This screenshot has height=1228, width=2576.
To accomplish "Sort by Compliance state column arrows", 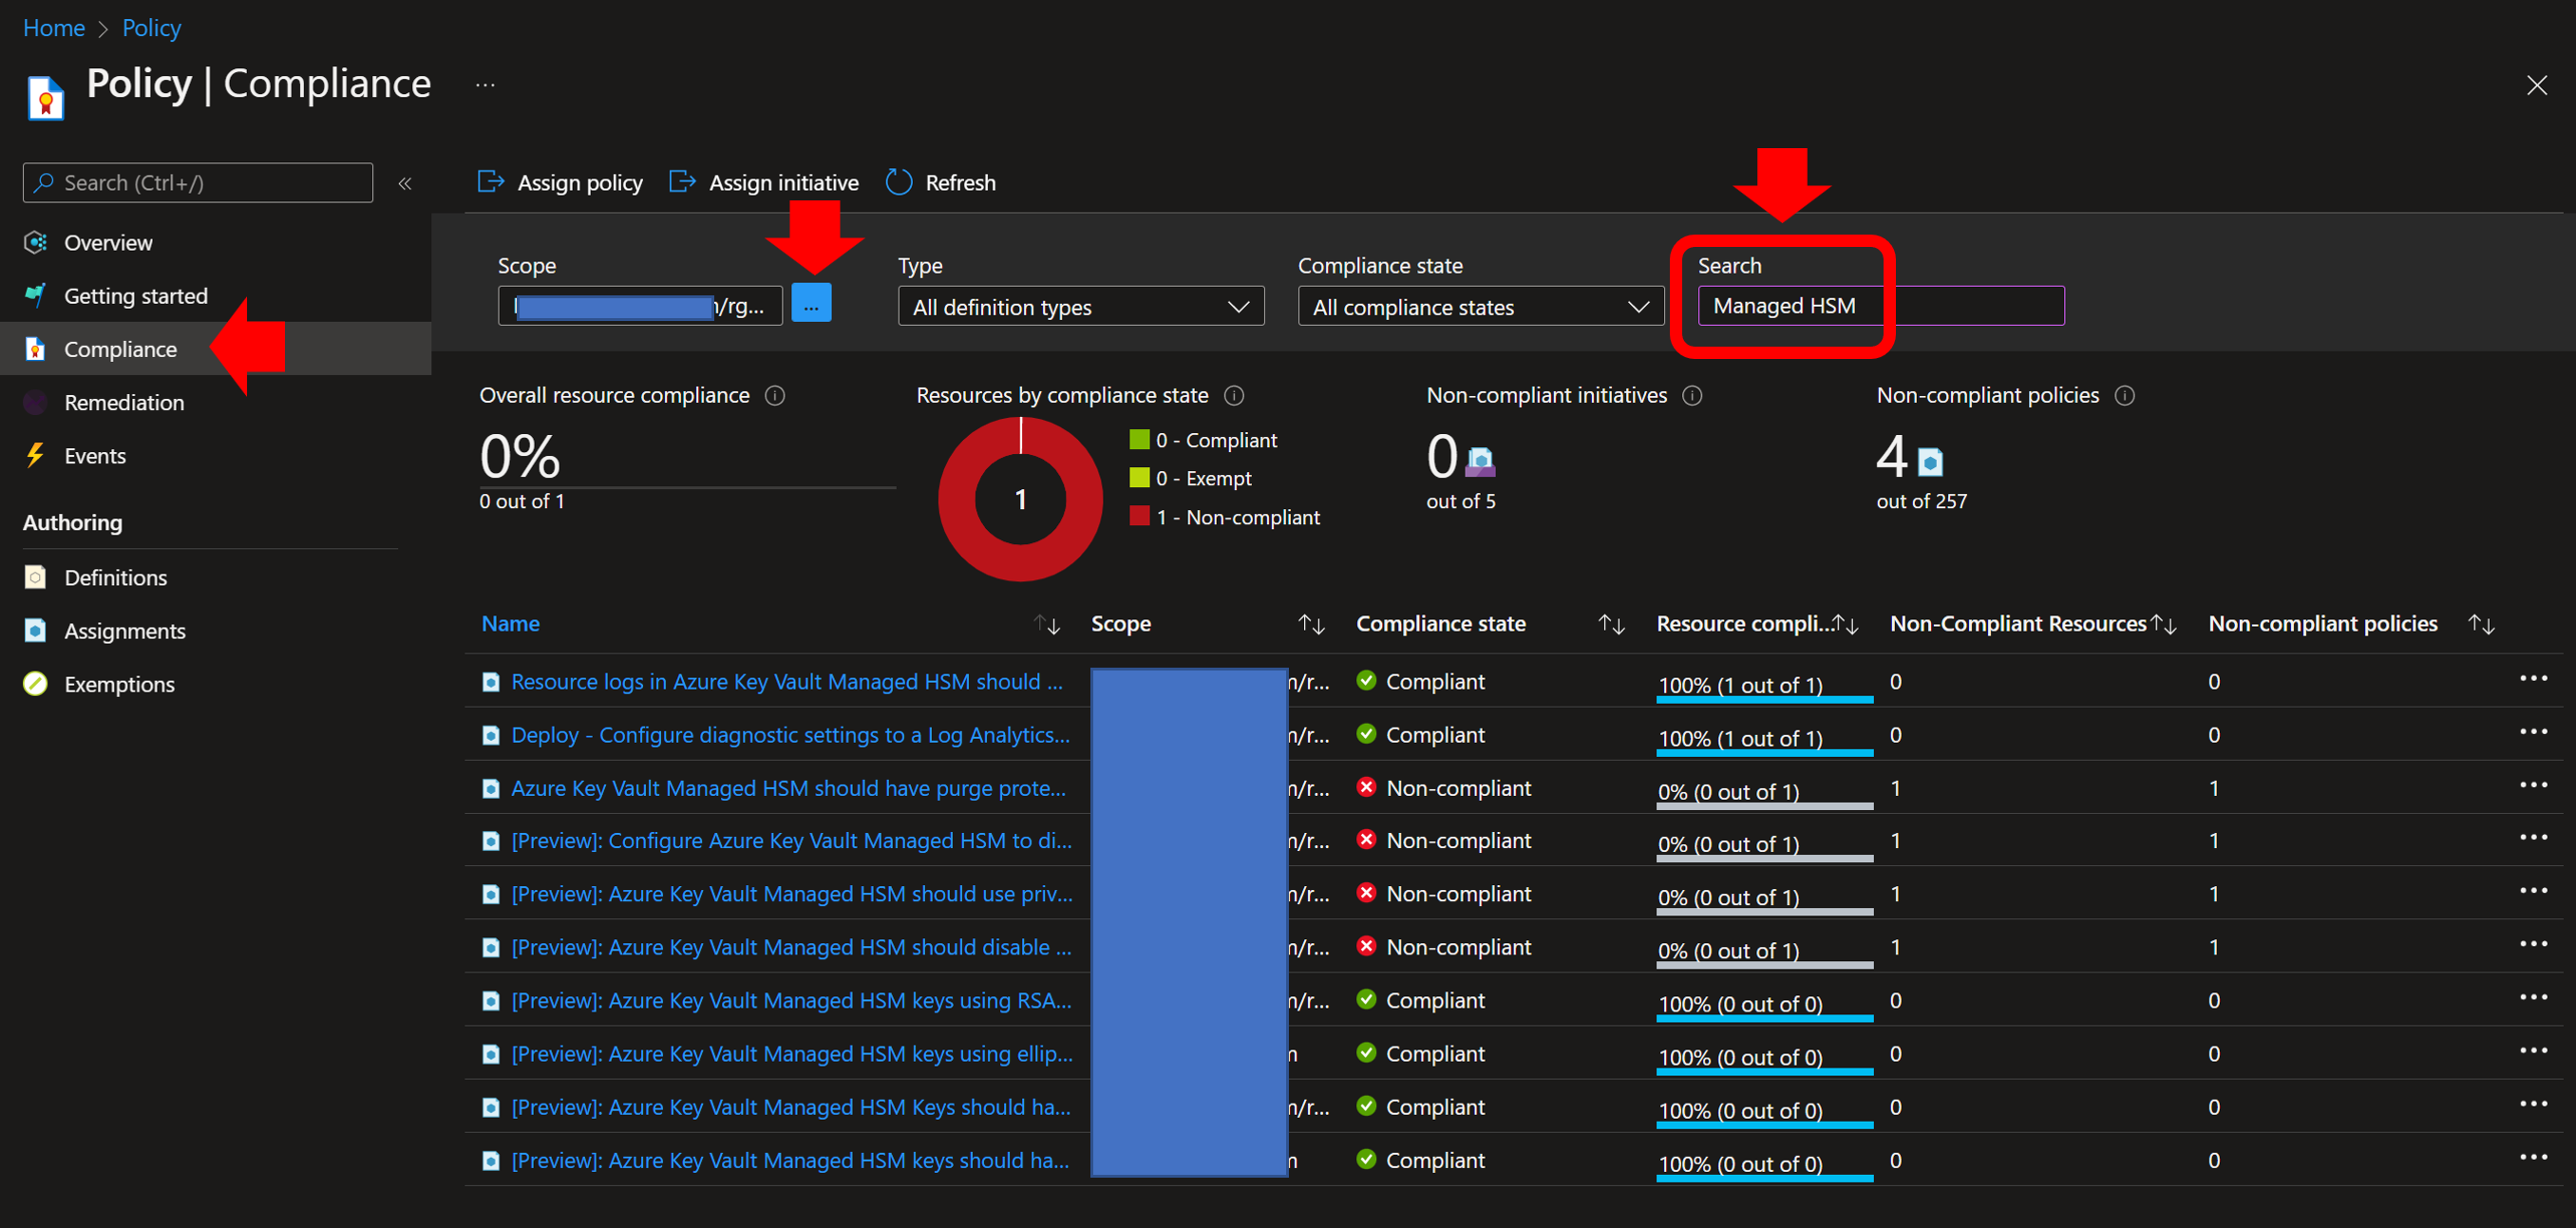I will (x=1611, y=625).
